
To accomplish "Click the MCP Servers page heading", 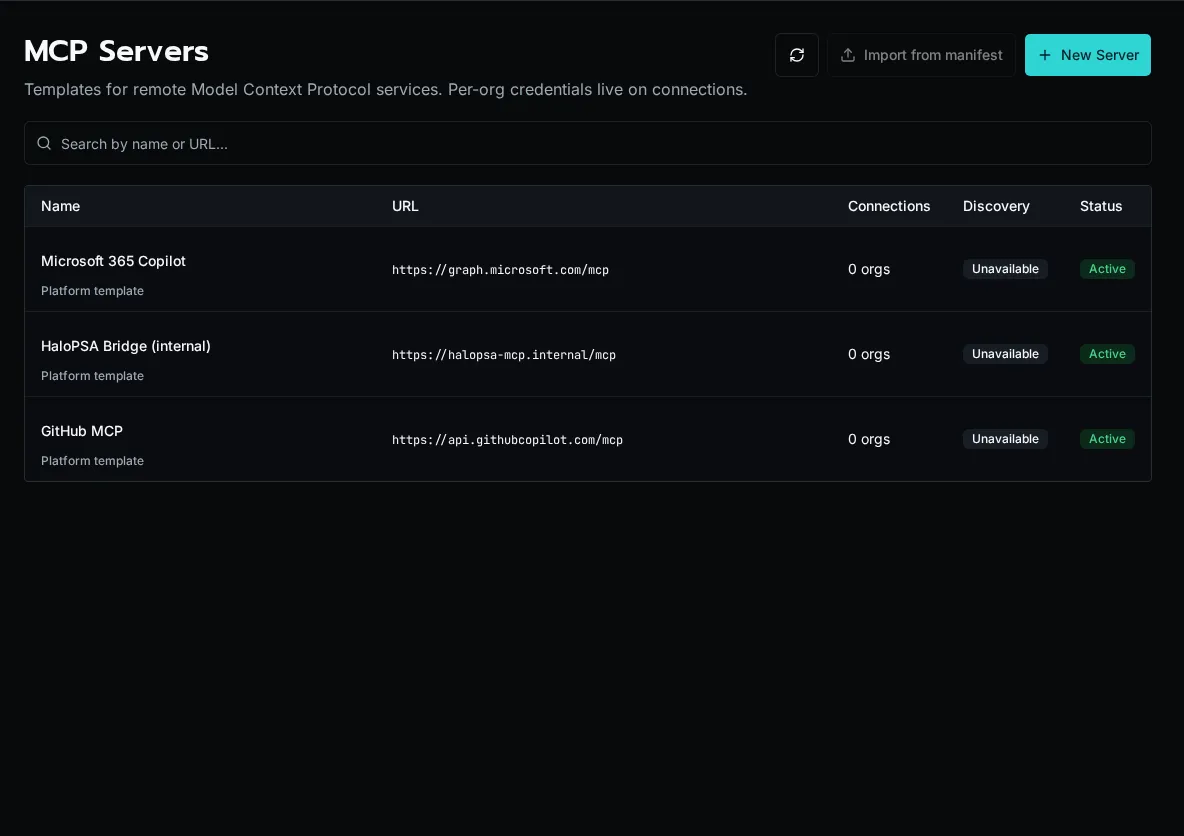I will pyautogui.click(x=116, y=51).
